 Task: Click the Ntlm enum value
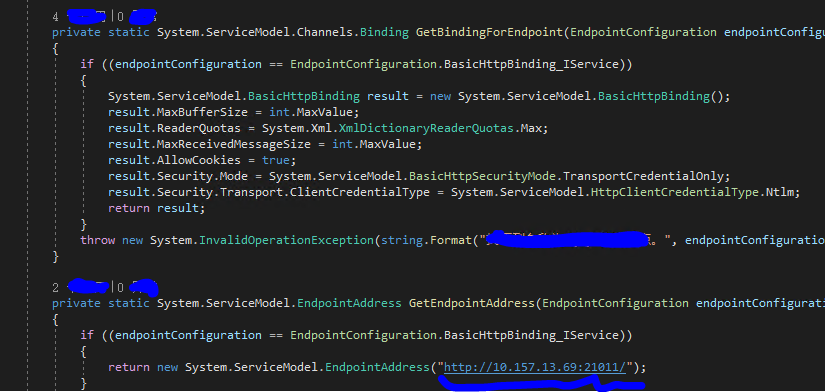[780, 192]
